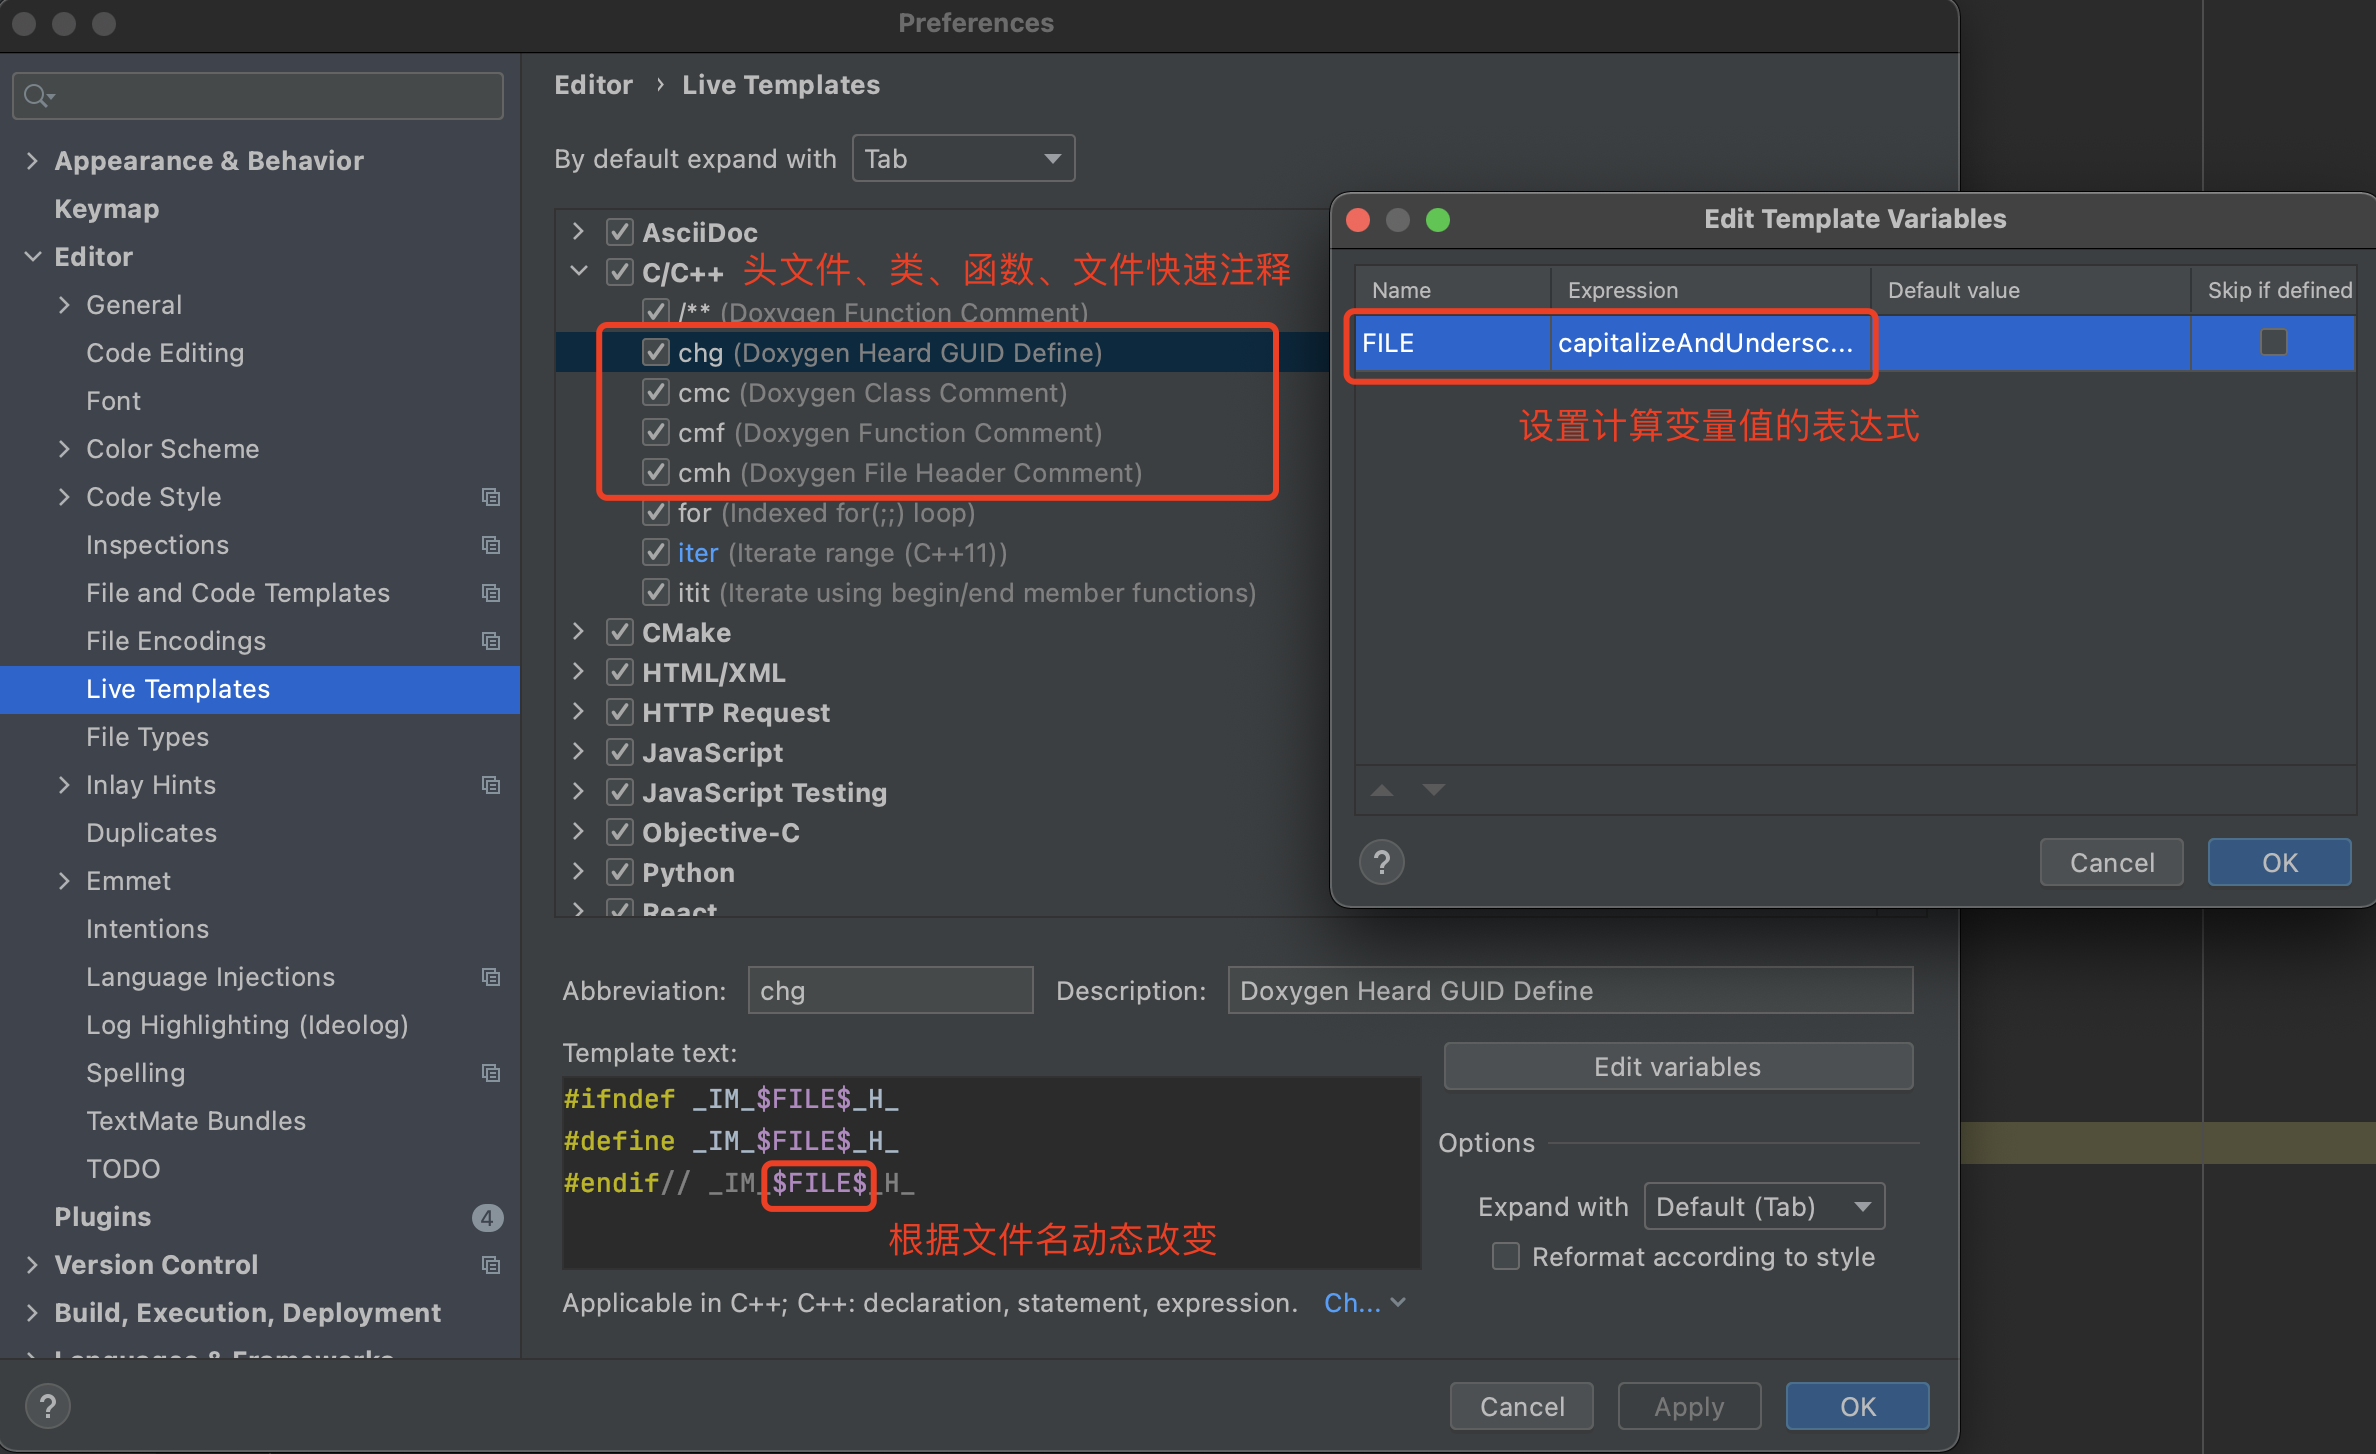2376x1454 pixels.
Task: Check Skip if defined for FILE variable
Action: tap(2274, 342)
